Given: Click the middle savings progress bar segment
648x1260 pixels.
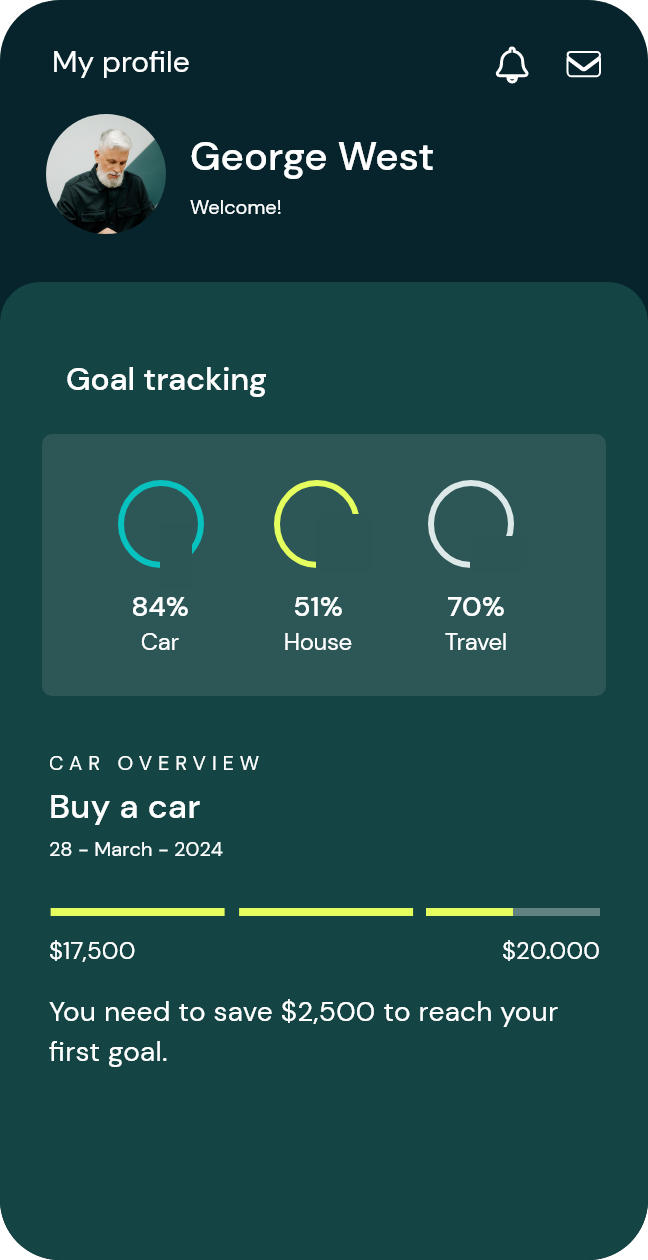Looking at the screenshot, I should tap(326, 912).
